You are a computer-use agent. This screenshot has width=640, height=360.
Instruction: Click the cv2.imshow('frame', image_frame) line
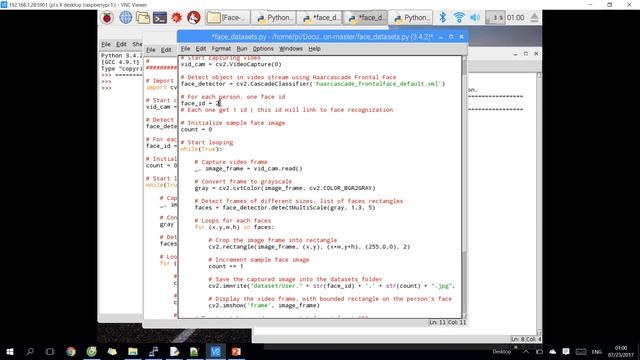pos(264,305)
